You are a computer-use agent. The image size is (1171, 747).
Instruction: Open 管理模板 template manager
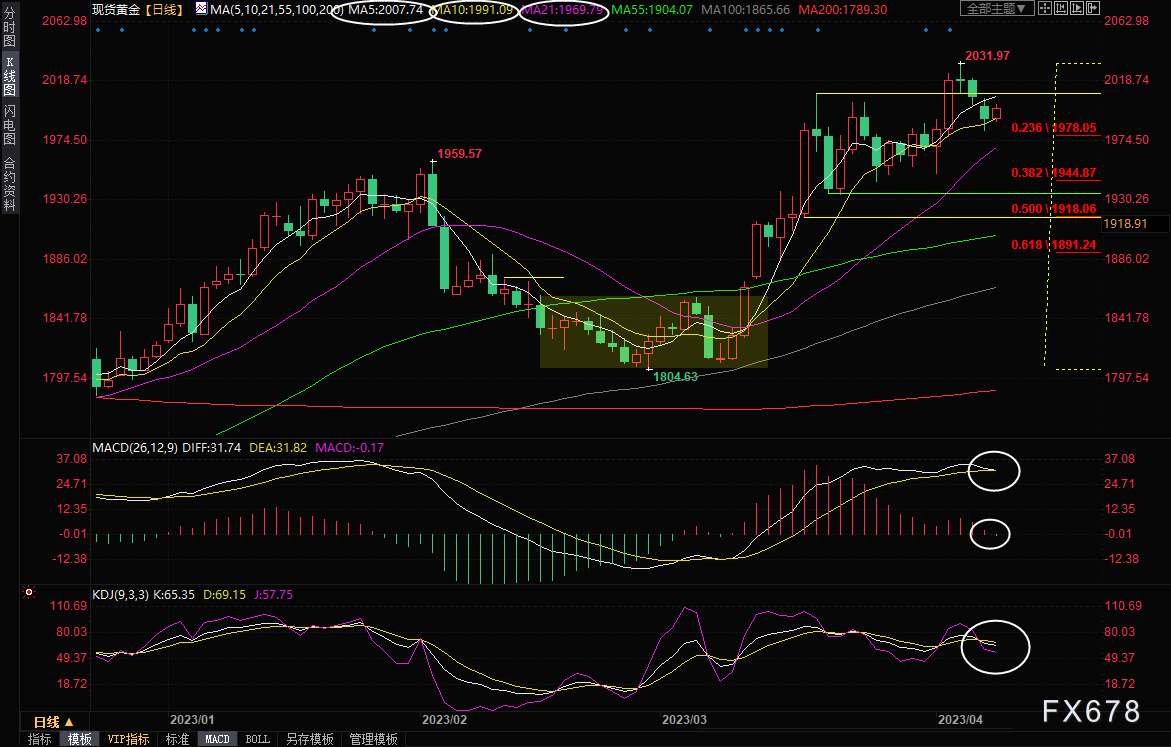click(373, 739)
